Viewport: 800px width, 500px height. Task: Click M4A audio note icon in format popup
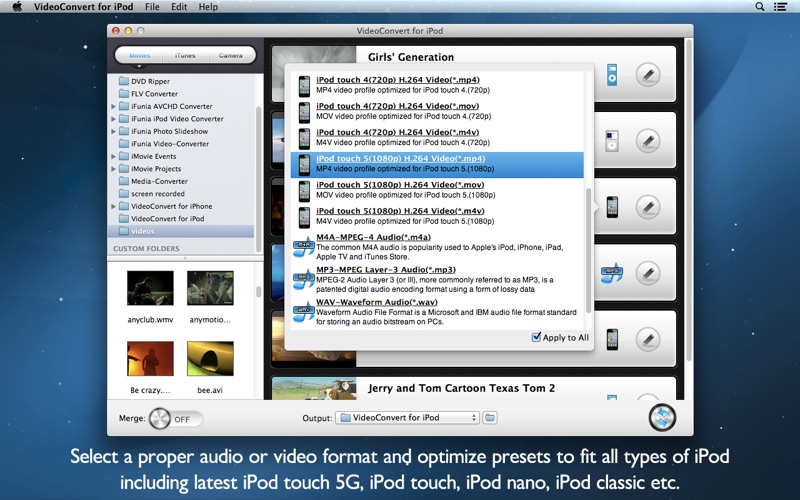[x=303, y=248]
